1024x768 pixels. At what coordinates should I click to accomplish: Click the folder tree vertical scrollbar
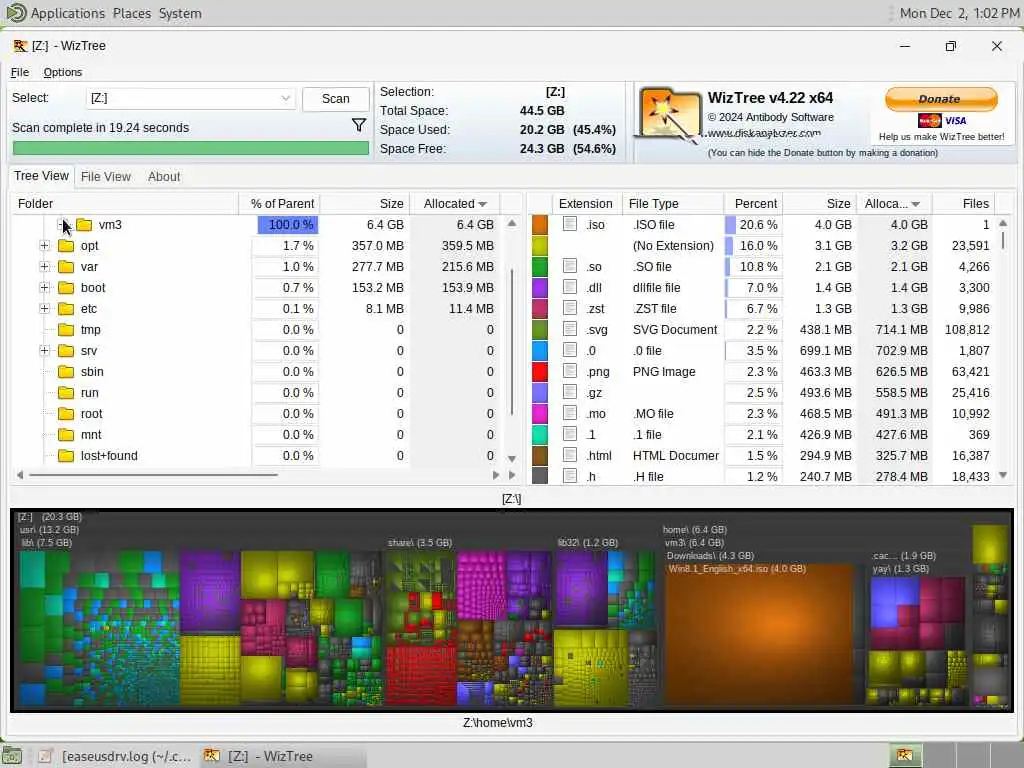512,342
